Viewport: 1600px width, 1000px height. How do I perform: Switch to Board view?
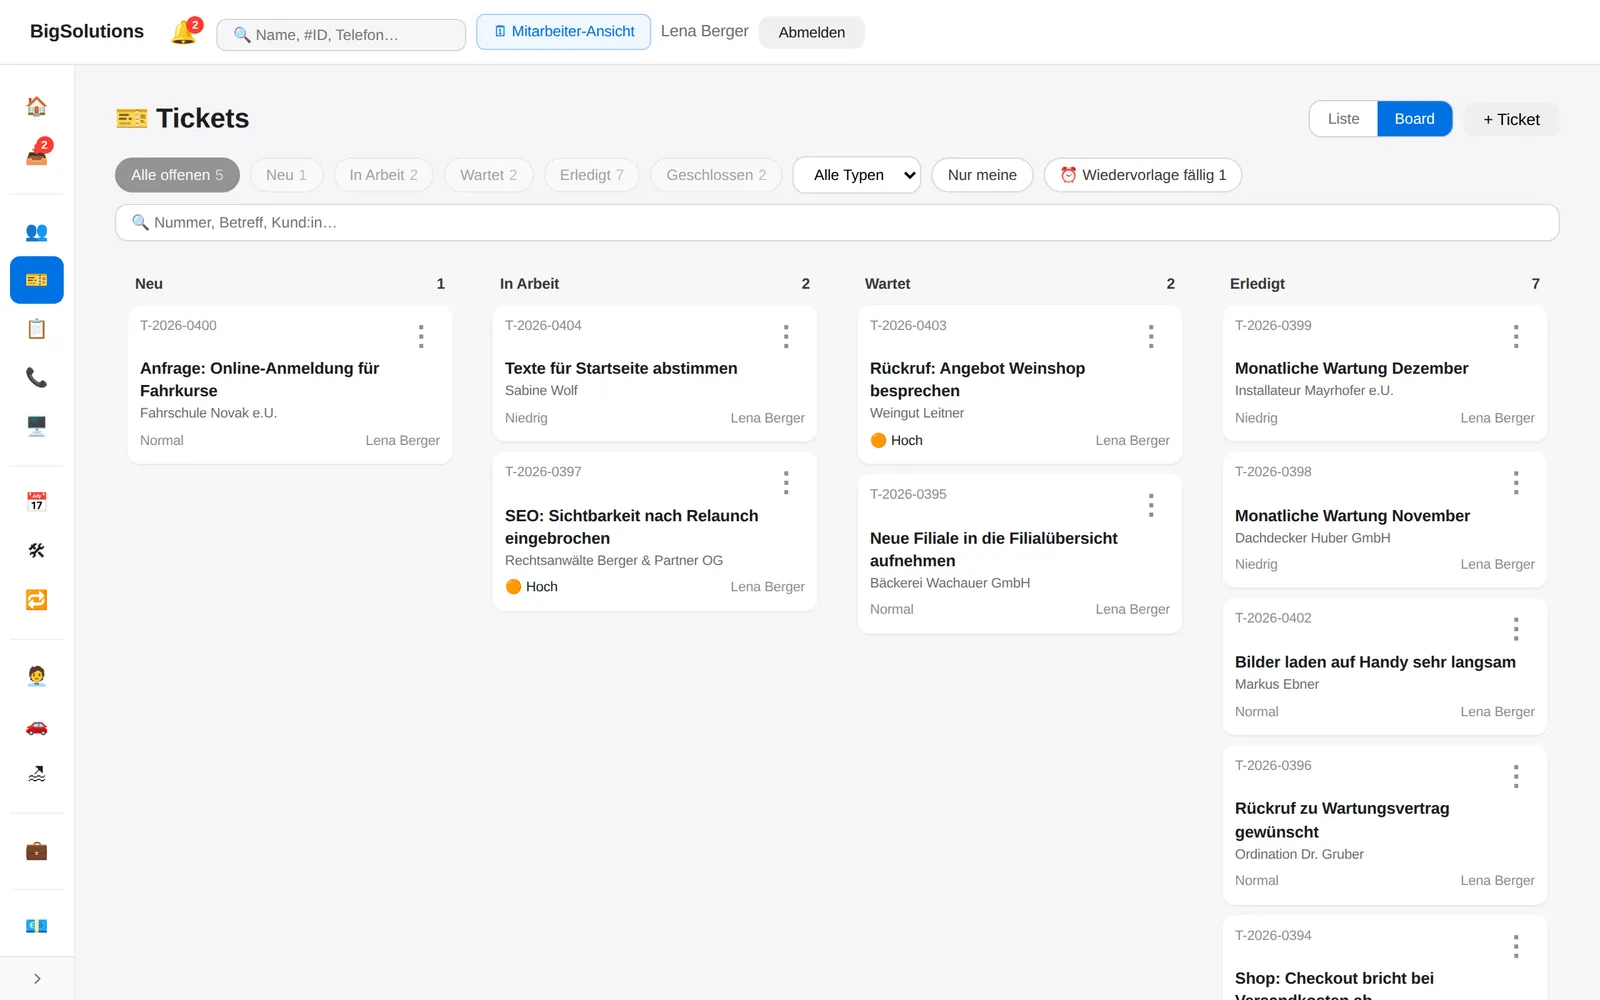(1414, 119)
